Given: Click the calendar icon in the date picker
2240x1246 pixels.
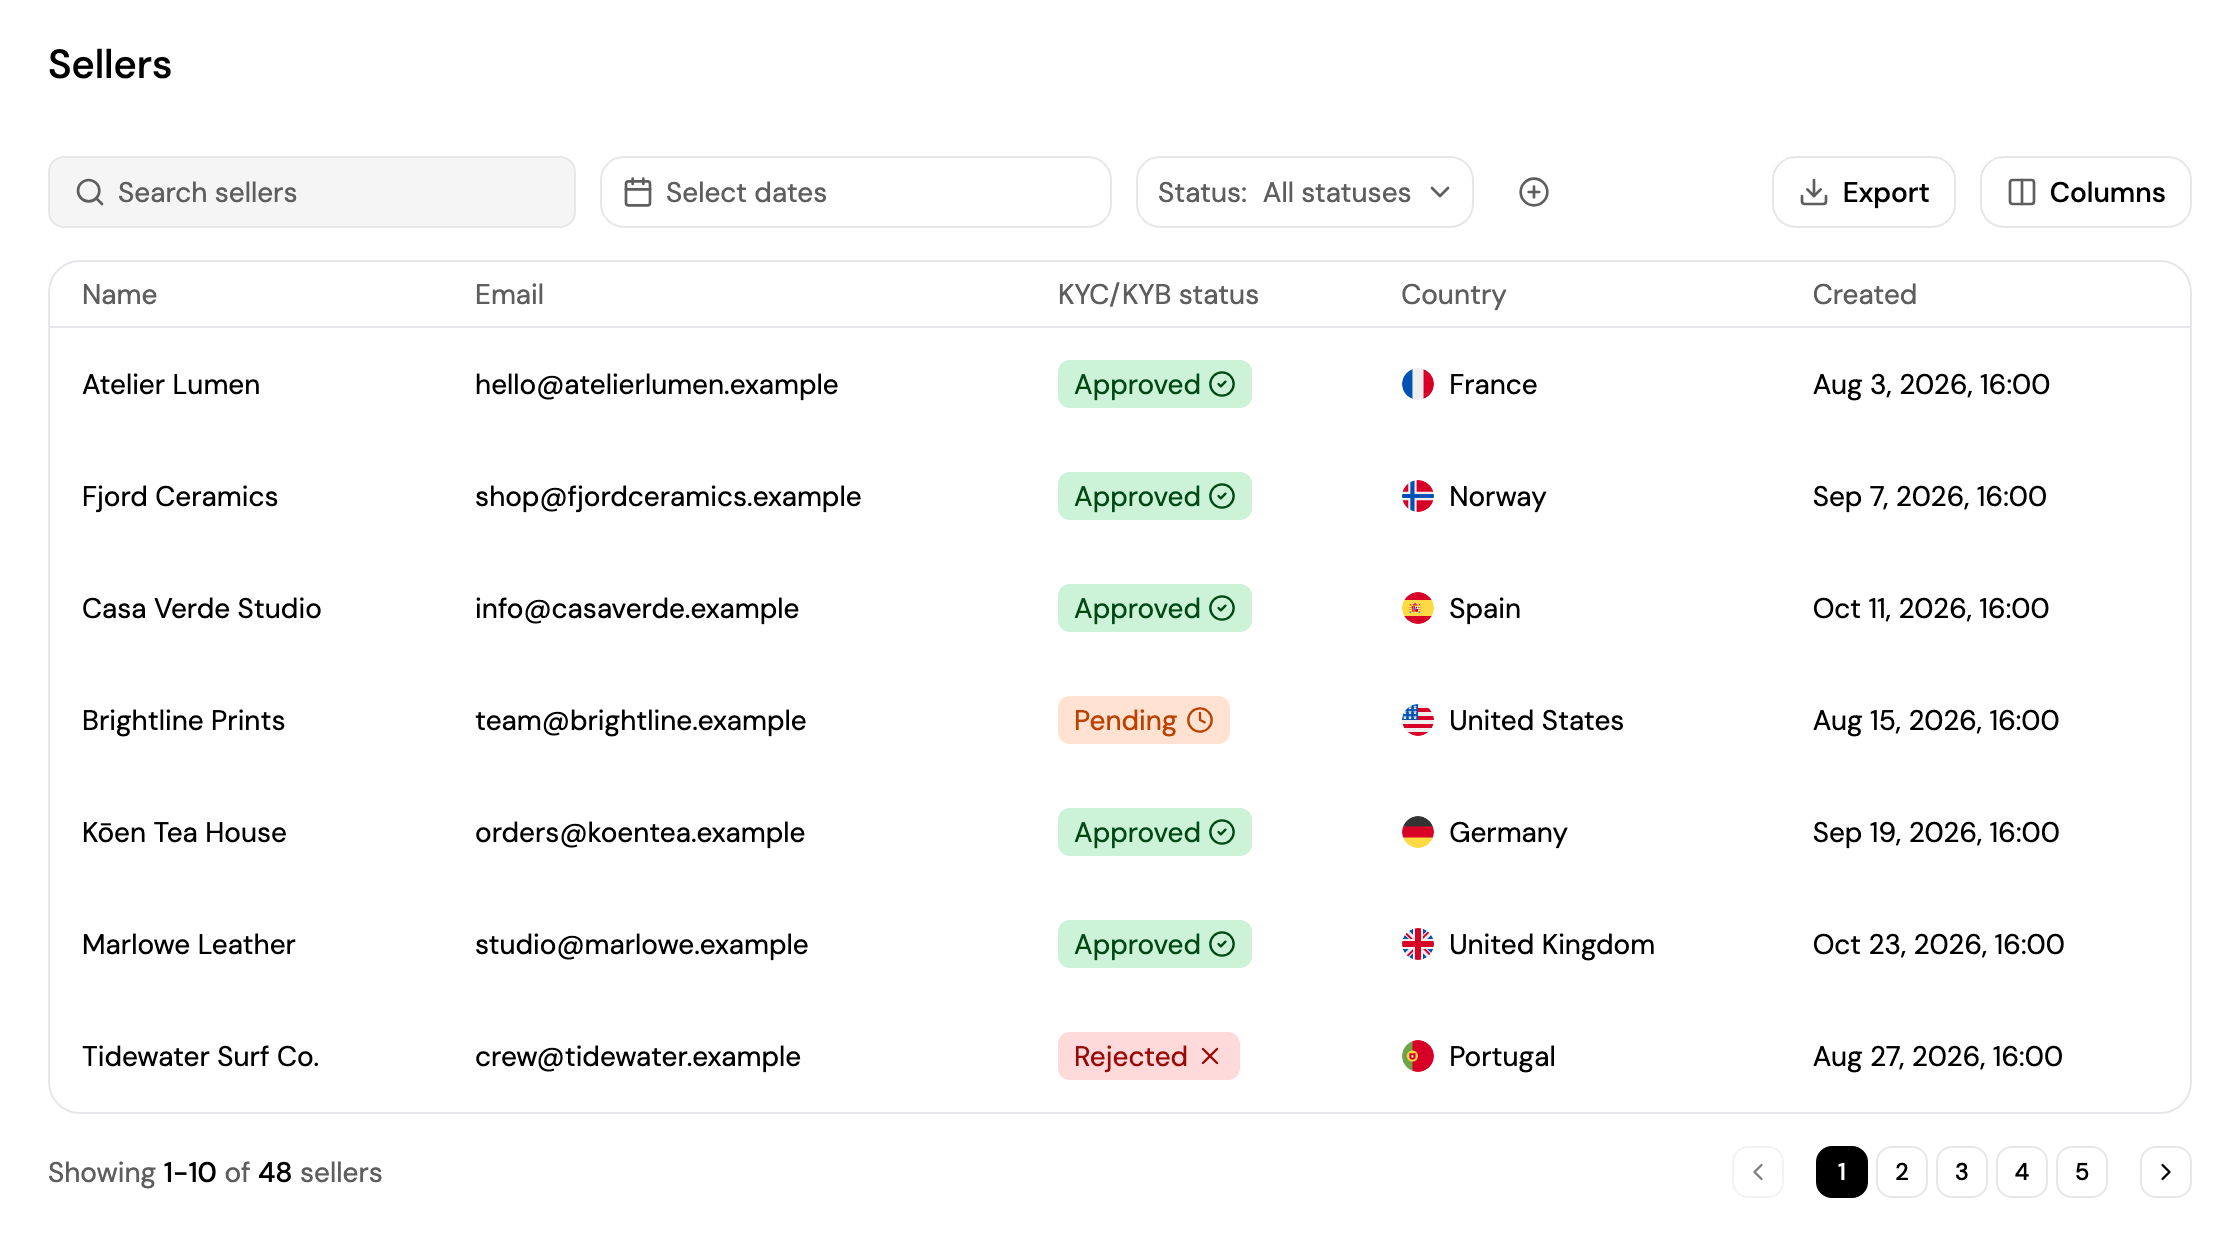Looking at the screenshot, I should (638, 192).
